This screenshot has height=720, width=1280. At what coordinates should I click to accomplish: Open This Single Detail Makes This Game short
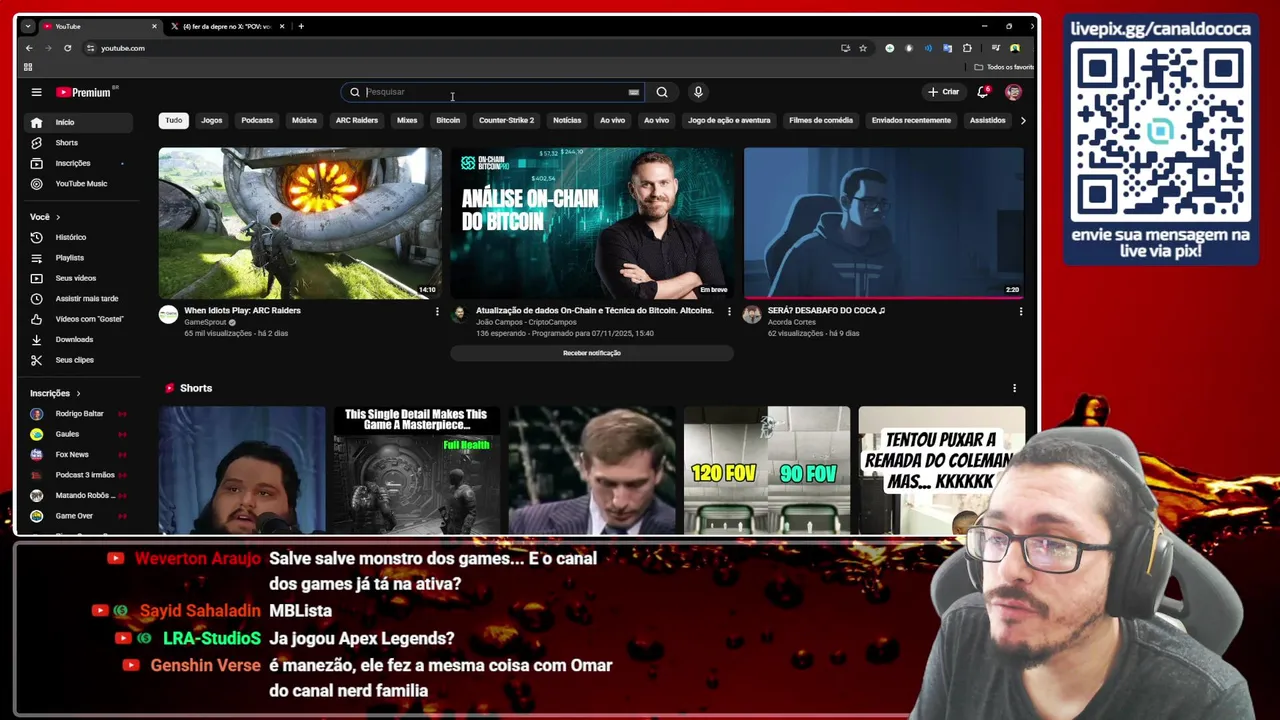(x=416, y=470)
